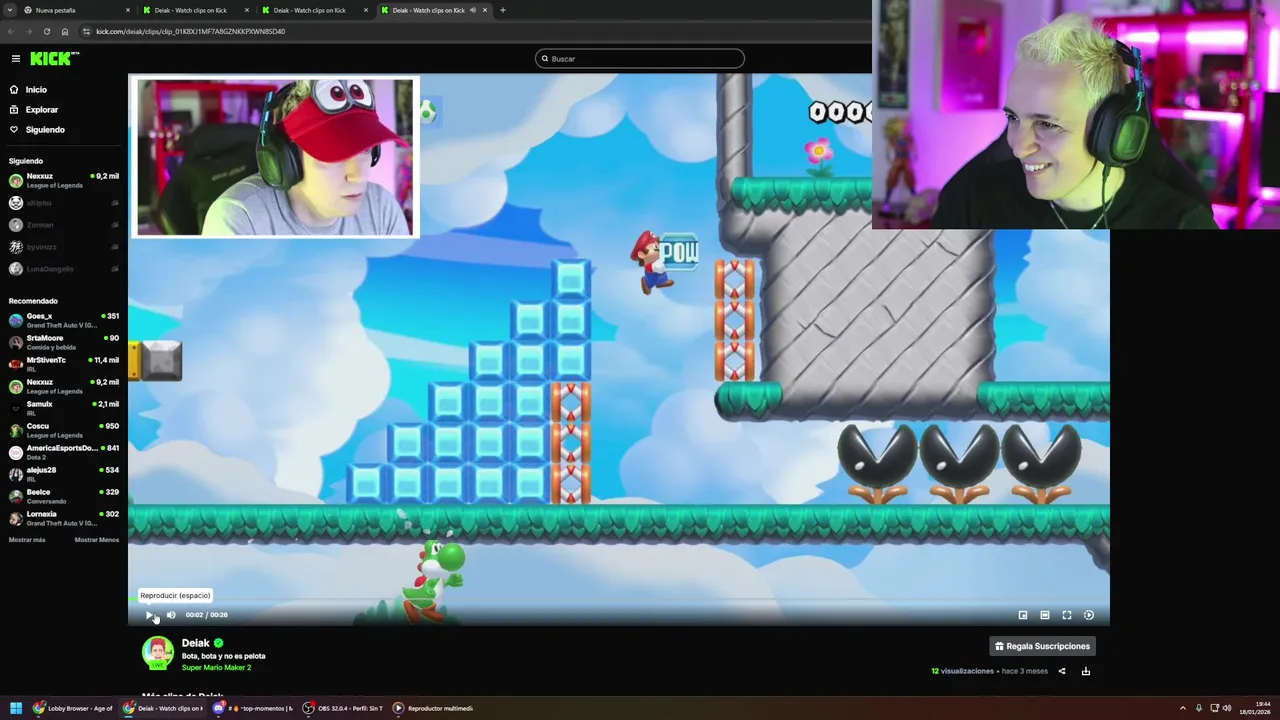Open OBS 32.0.4 from the taskbar
The width and height of the screenshot is (1280, 720).
[x=343, y=708]
